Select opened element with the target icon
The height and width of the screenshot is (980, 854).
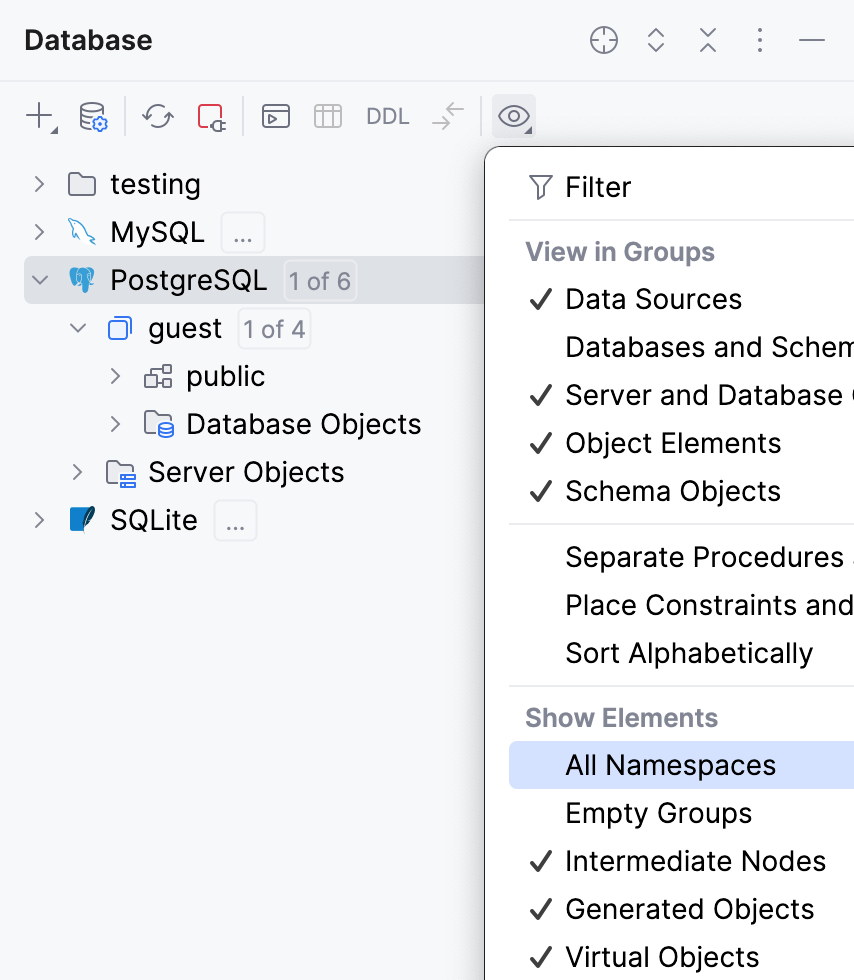pos(604,41)
